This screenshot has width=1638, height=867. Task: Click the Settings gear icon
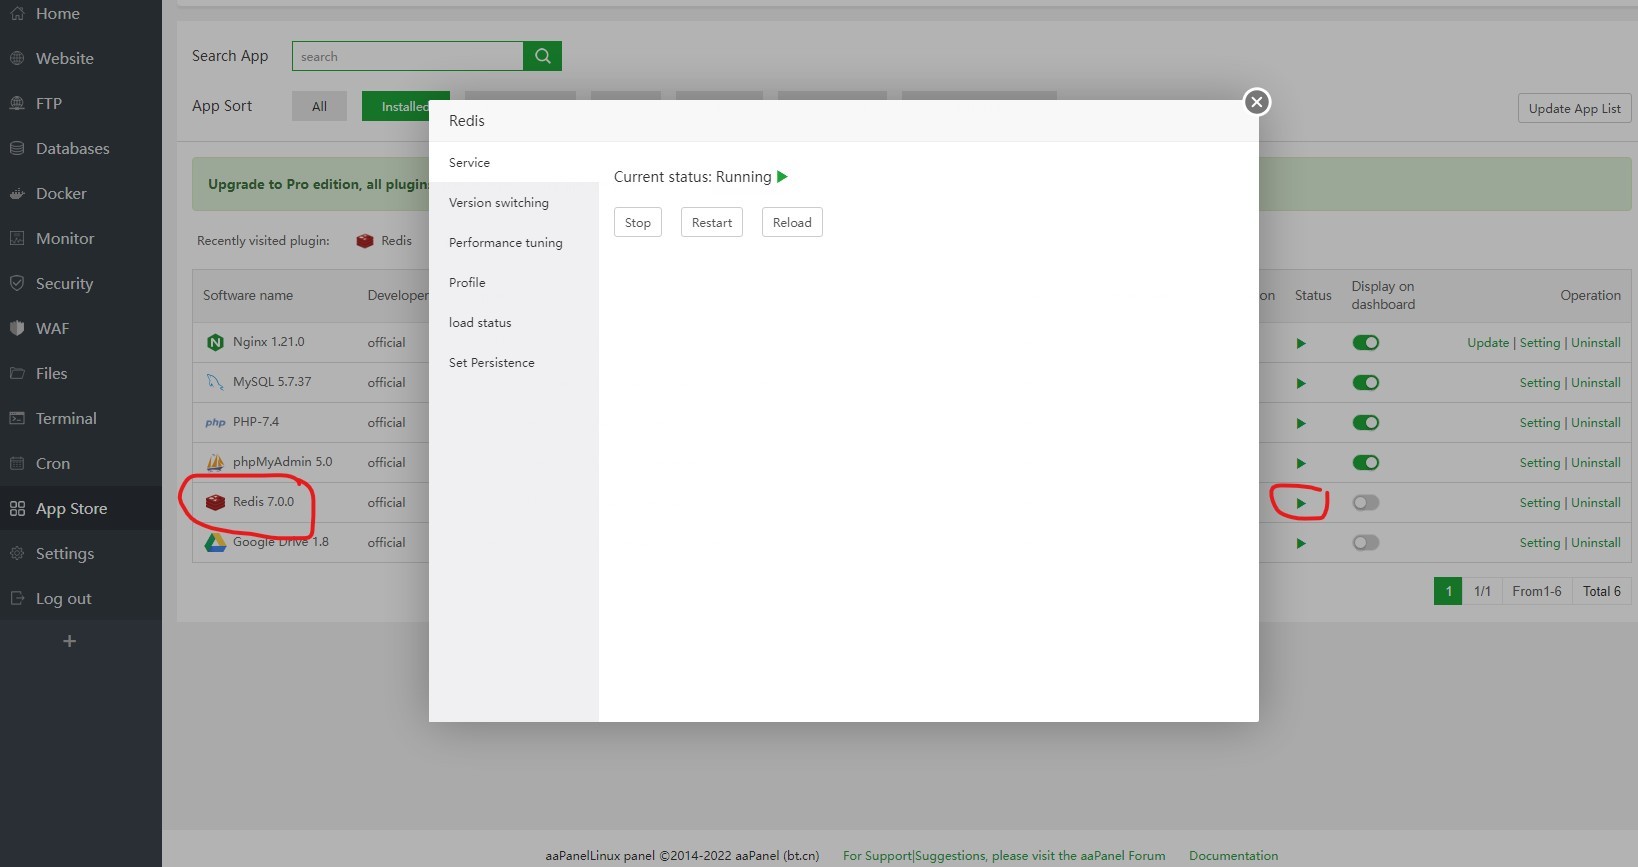17,553
